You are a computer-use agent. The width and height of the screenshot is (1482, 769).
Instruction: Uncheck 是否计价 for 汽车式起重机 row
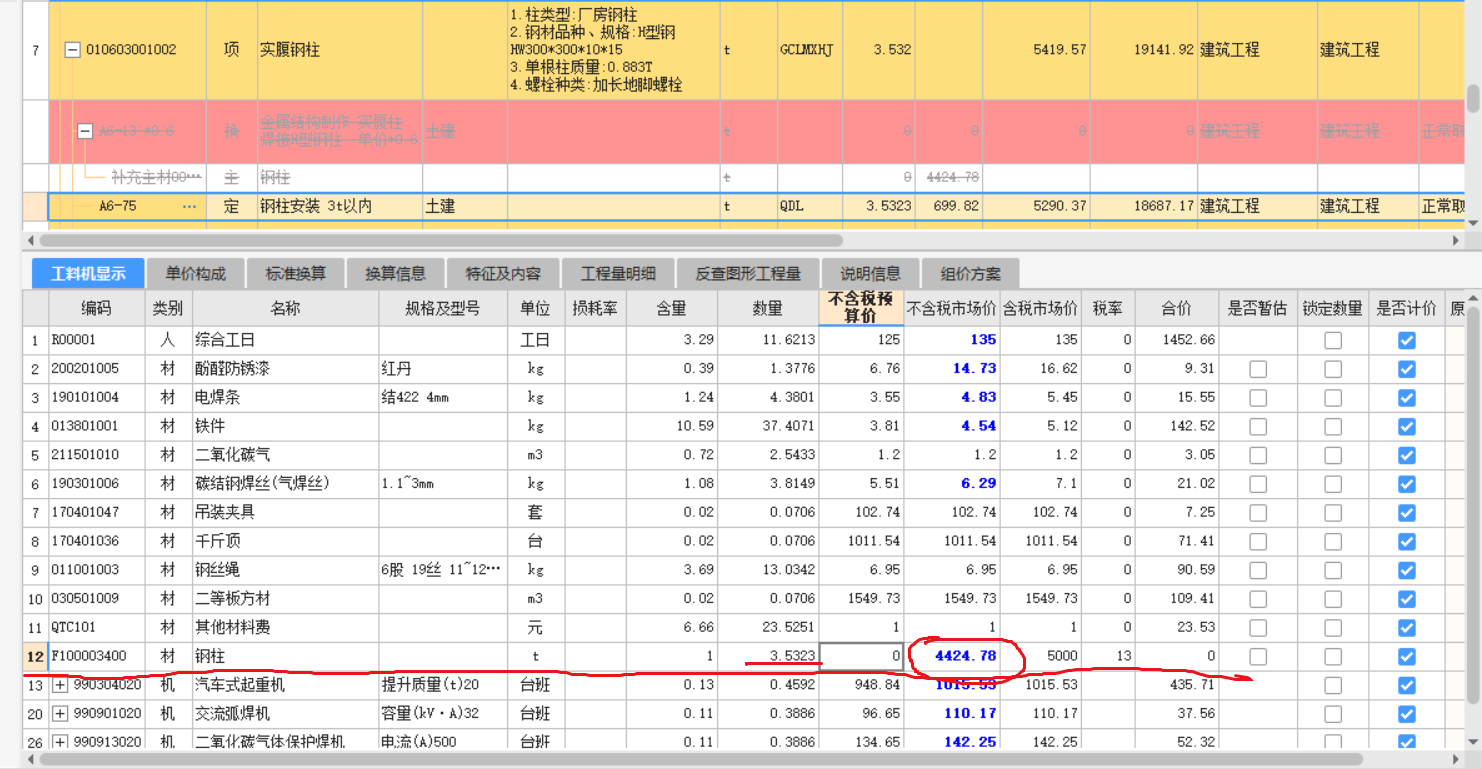tap(1407, 686)
